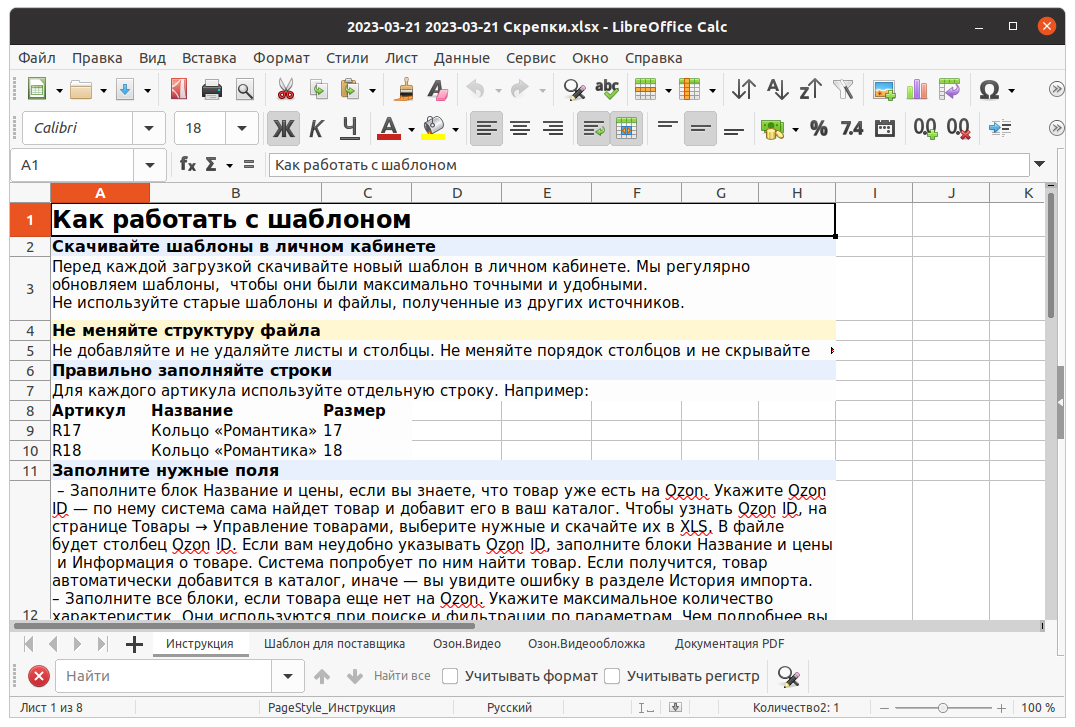Close the Find toolbar
The height and width of the screenshot is (727, 1075).
click(x=39, y=676)
